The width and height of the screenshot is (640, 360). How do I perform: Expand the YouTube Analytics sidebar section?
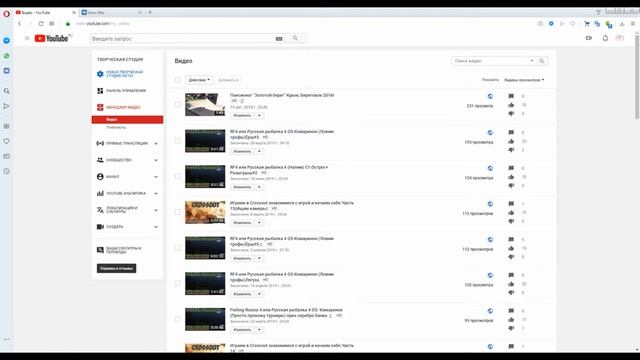[156, 193]
